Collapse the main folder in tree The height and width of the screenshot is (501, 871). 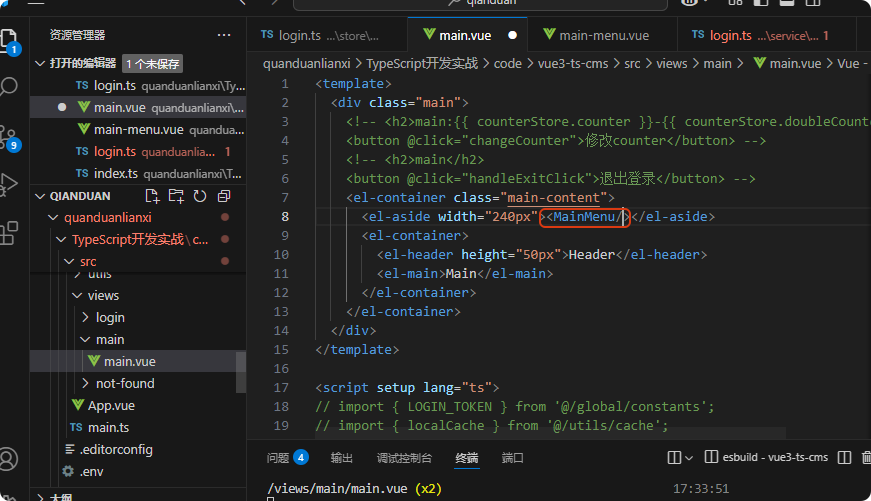pyautogui.click(x=85, y=339)
